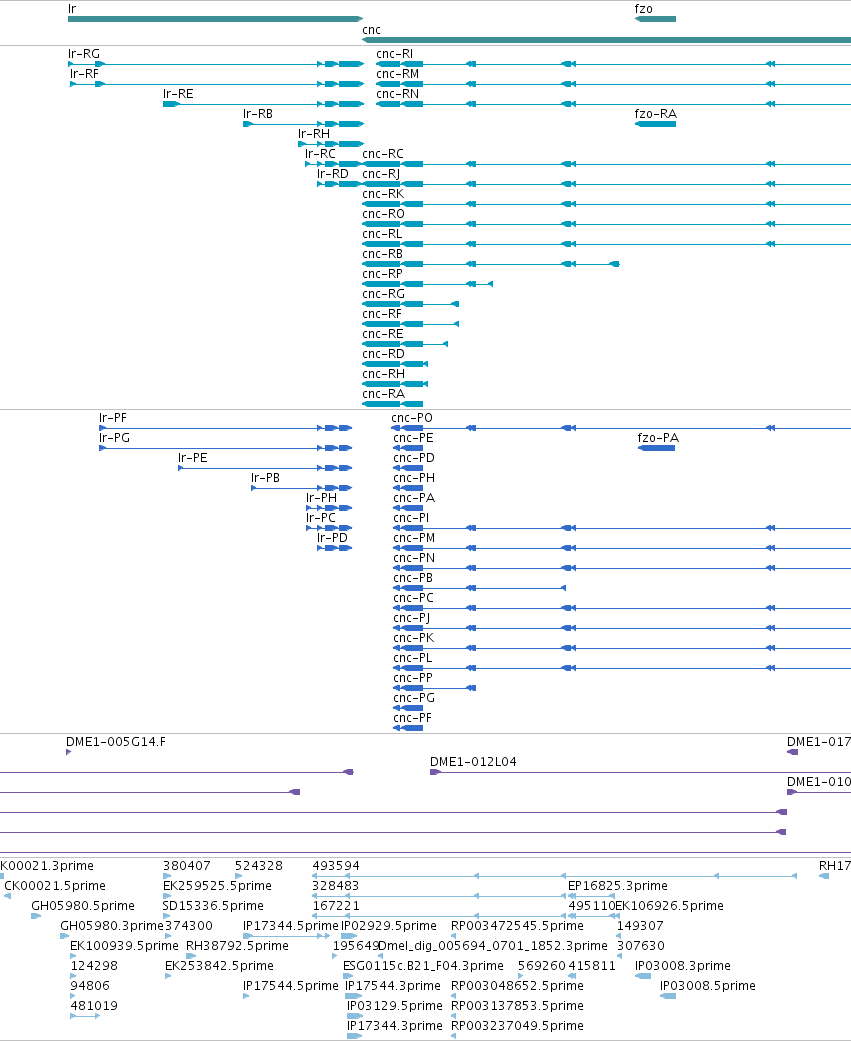Screen dimensions: 851x1041
Task: Select feature 524328
Action: [238, 876]
